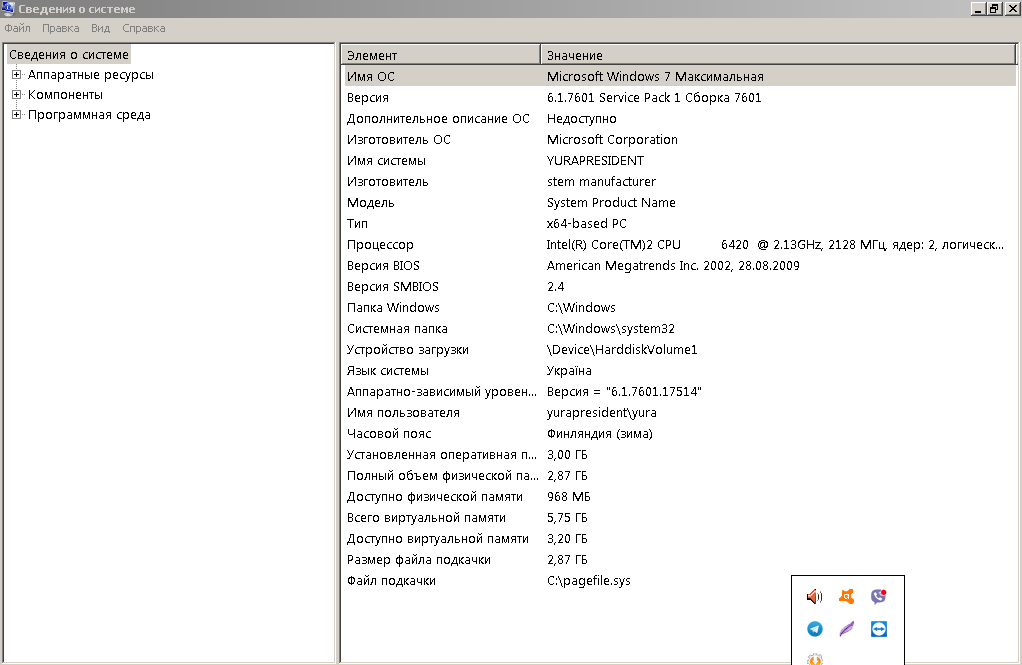1022x665 pixels.
Task: Open the TeamViewer tray icon
Action: [879, 629]
